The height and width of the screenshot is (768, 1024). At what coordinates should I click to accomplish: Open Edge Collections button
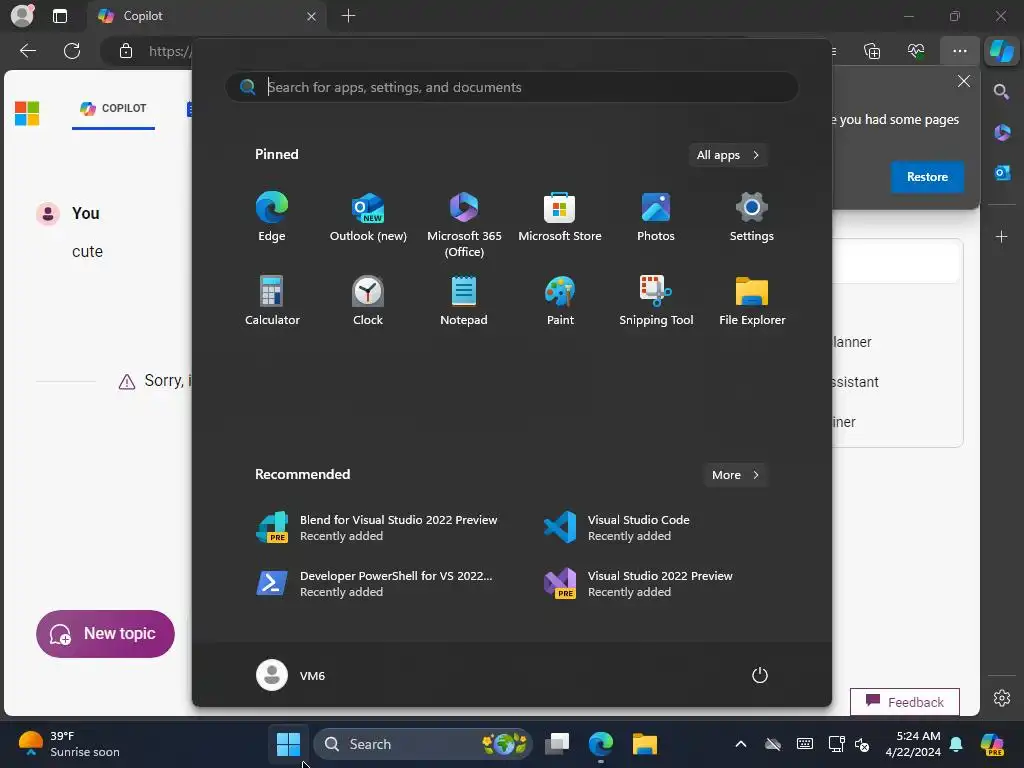872,51
